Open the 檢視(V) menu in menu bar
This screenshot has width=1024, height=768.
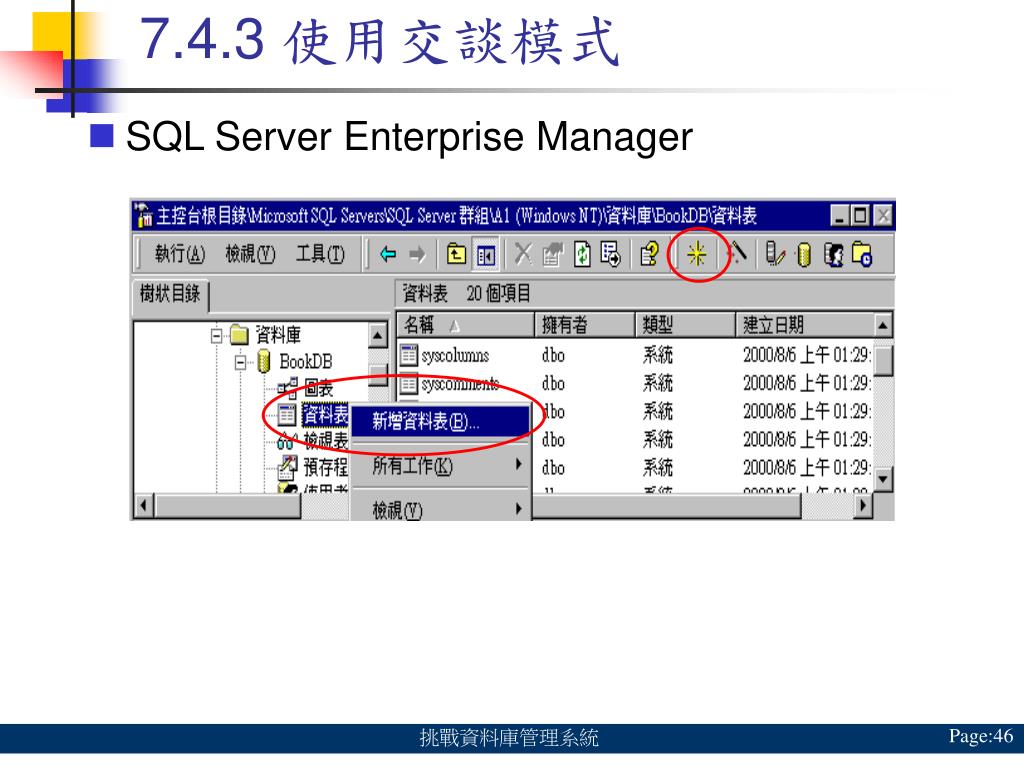(x=250, y=253)
